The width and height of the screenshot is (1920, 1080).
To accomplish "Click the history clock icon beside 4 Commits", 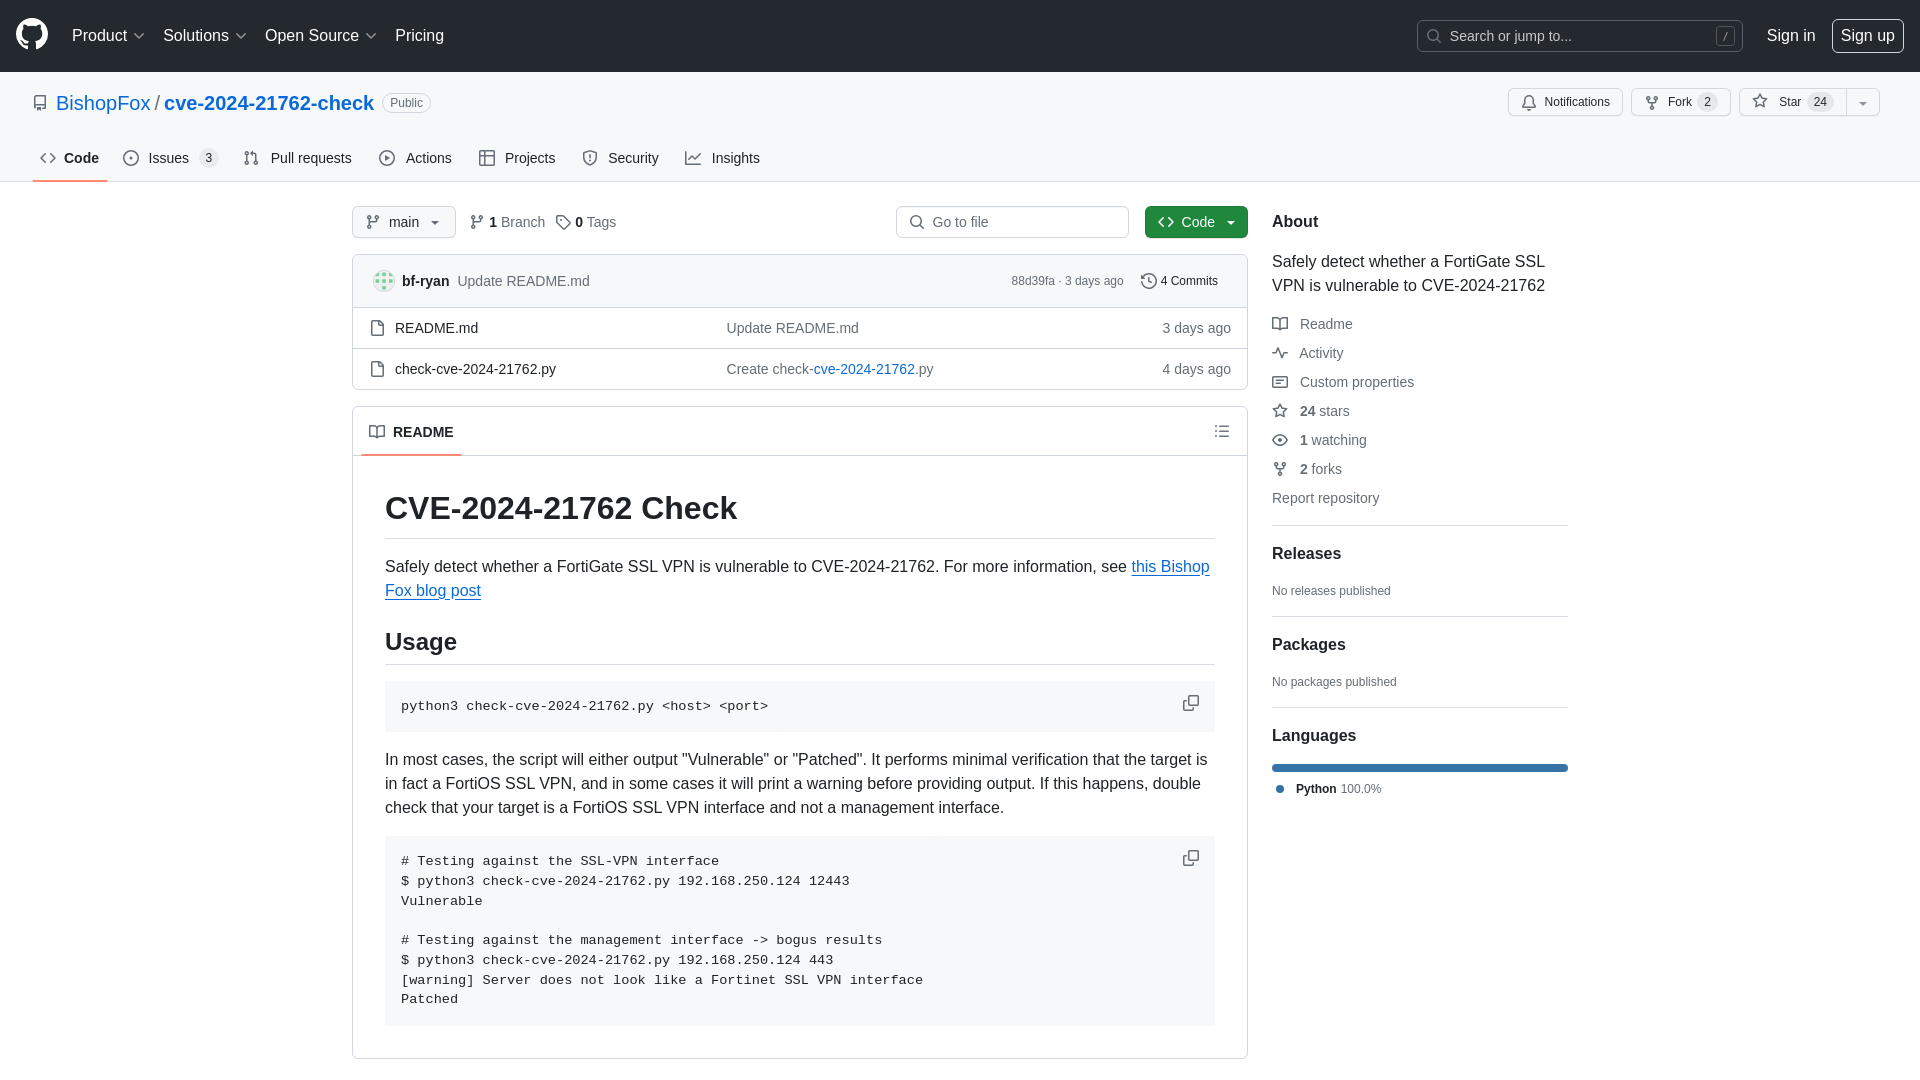I will (1149, 281).
